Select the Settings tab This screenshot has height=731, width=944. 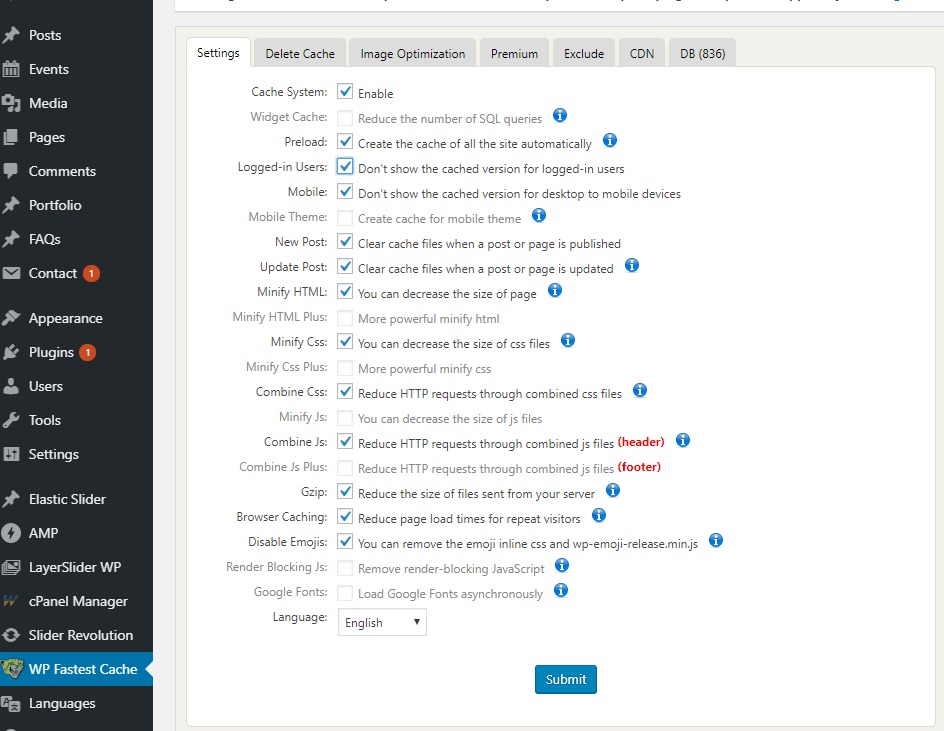[x=218, y=53]
